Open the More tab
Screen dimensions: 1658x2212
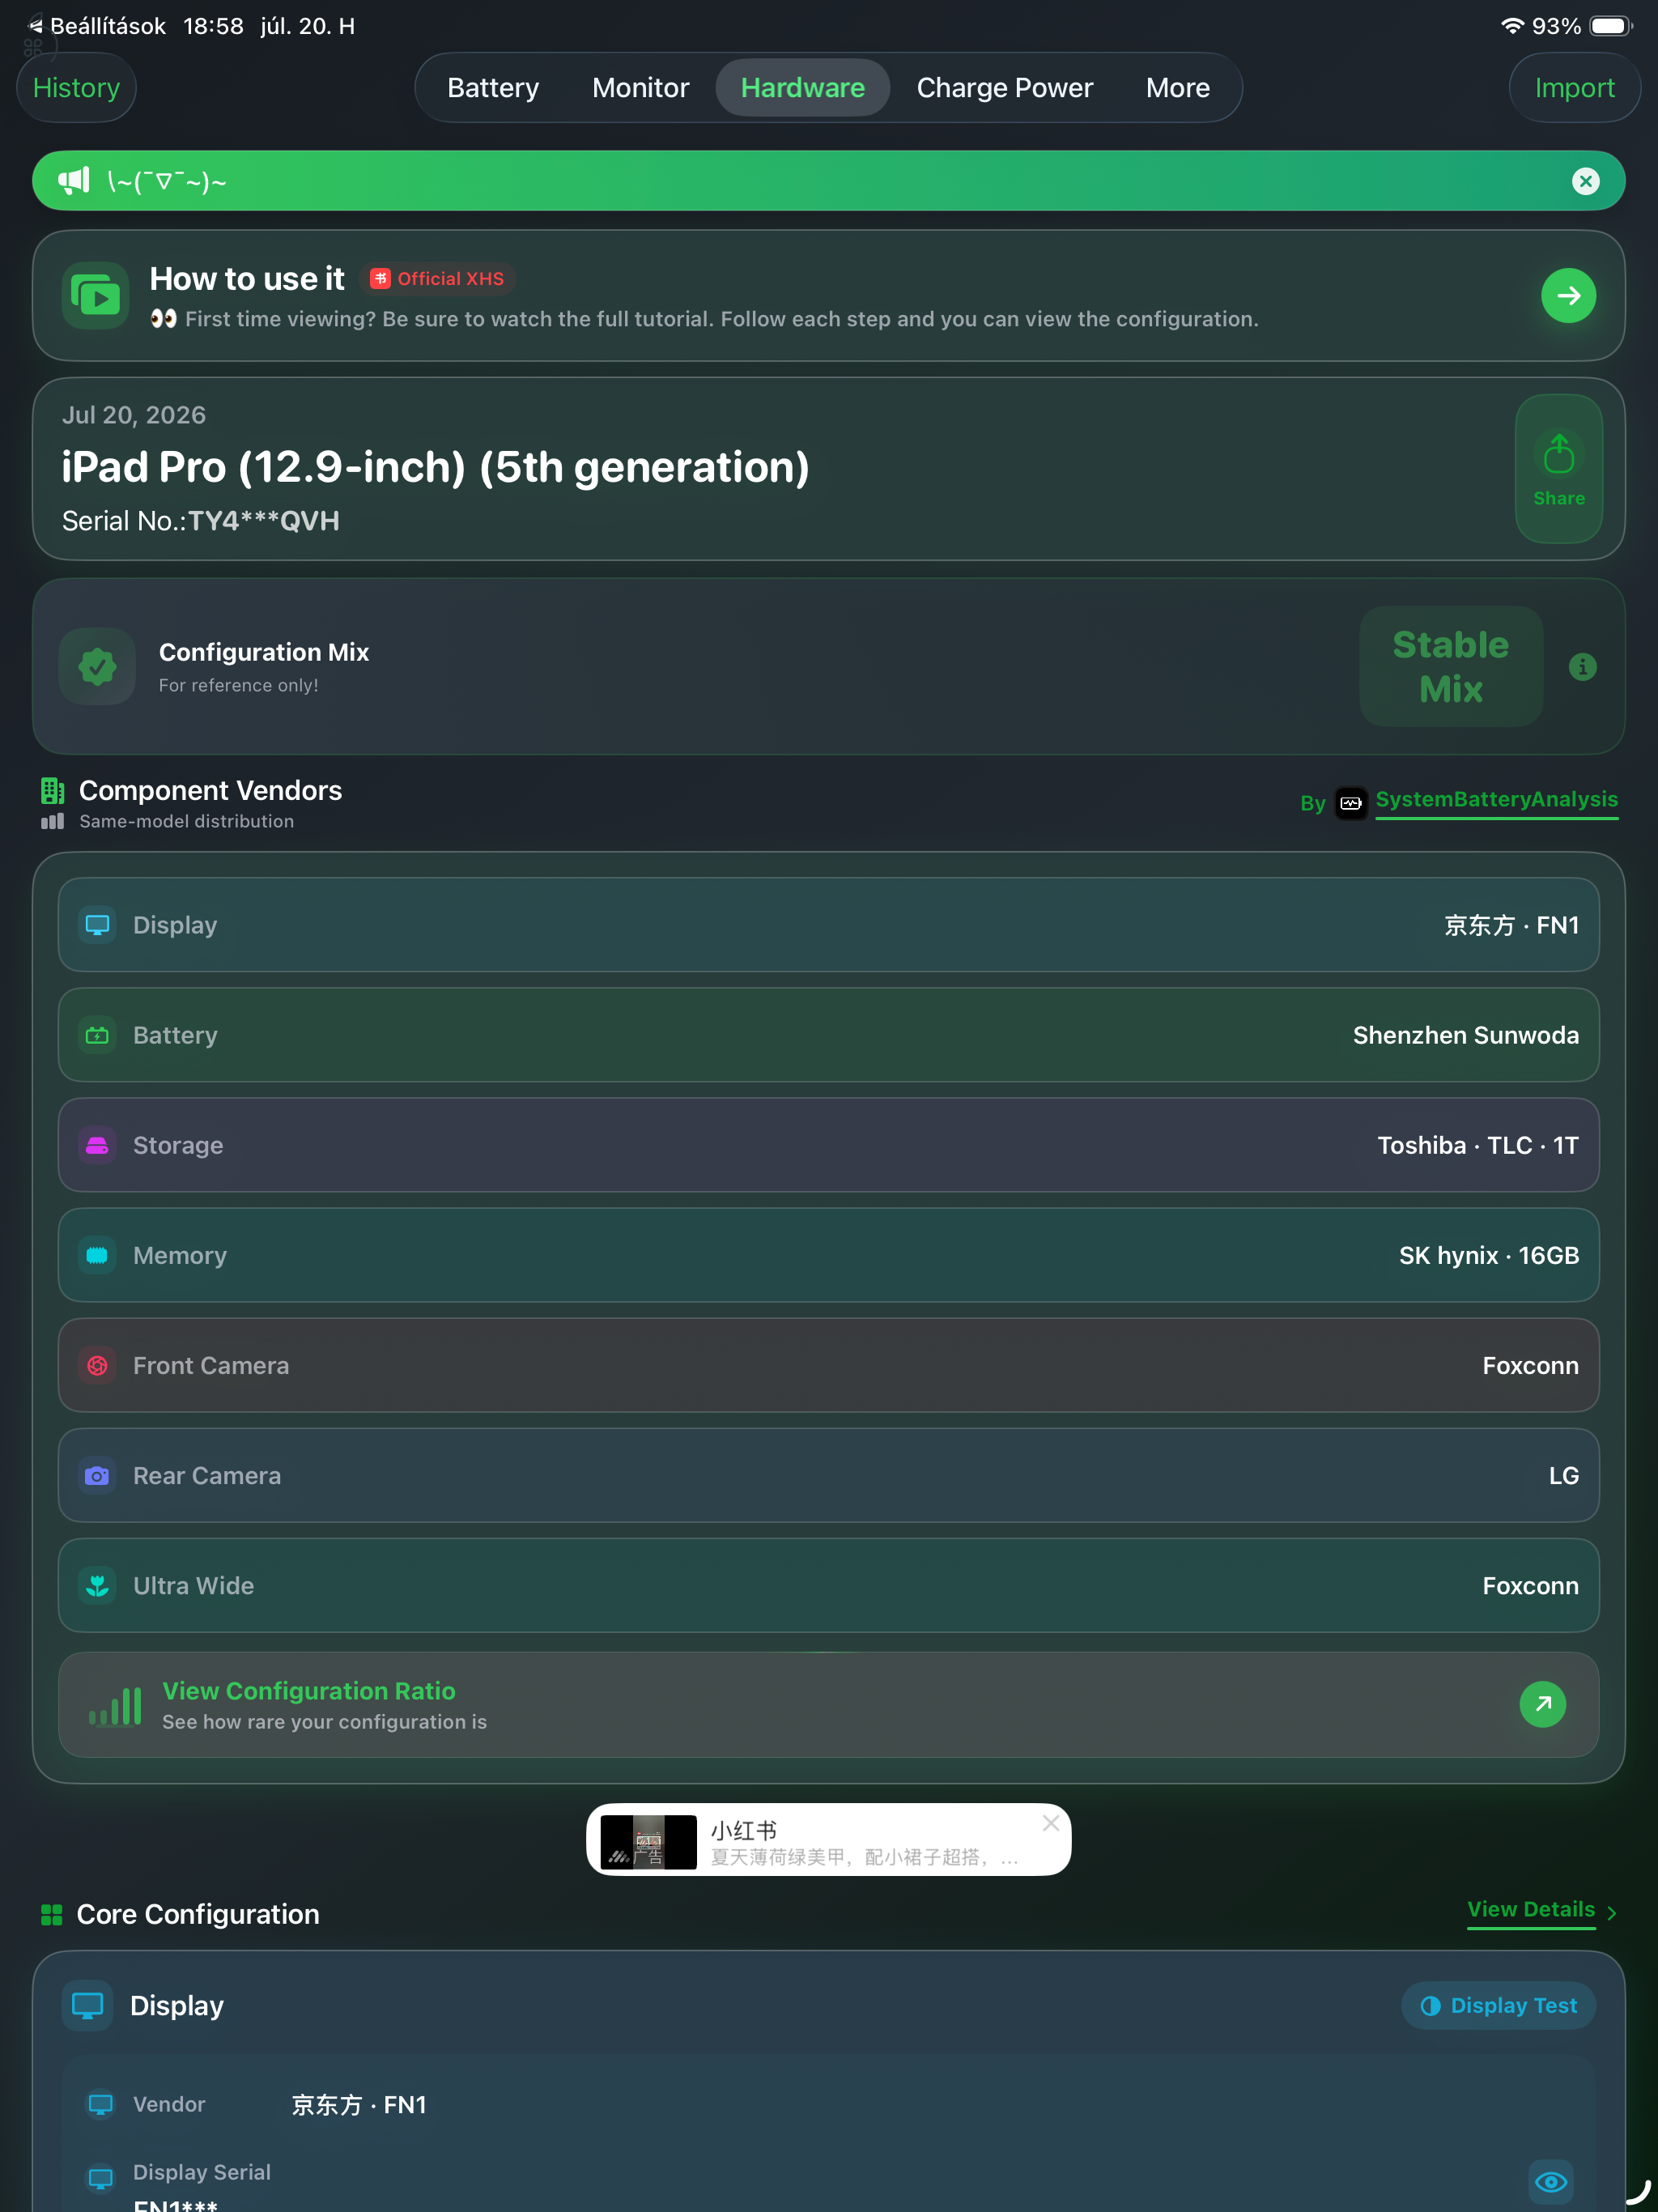click(1177, 88)
